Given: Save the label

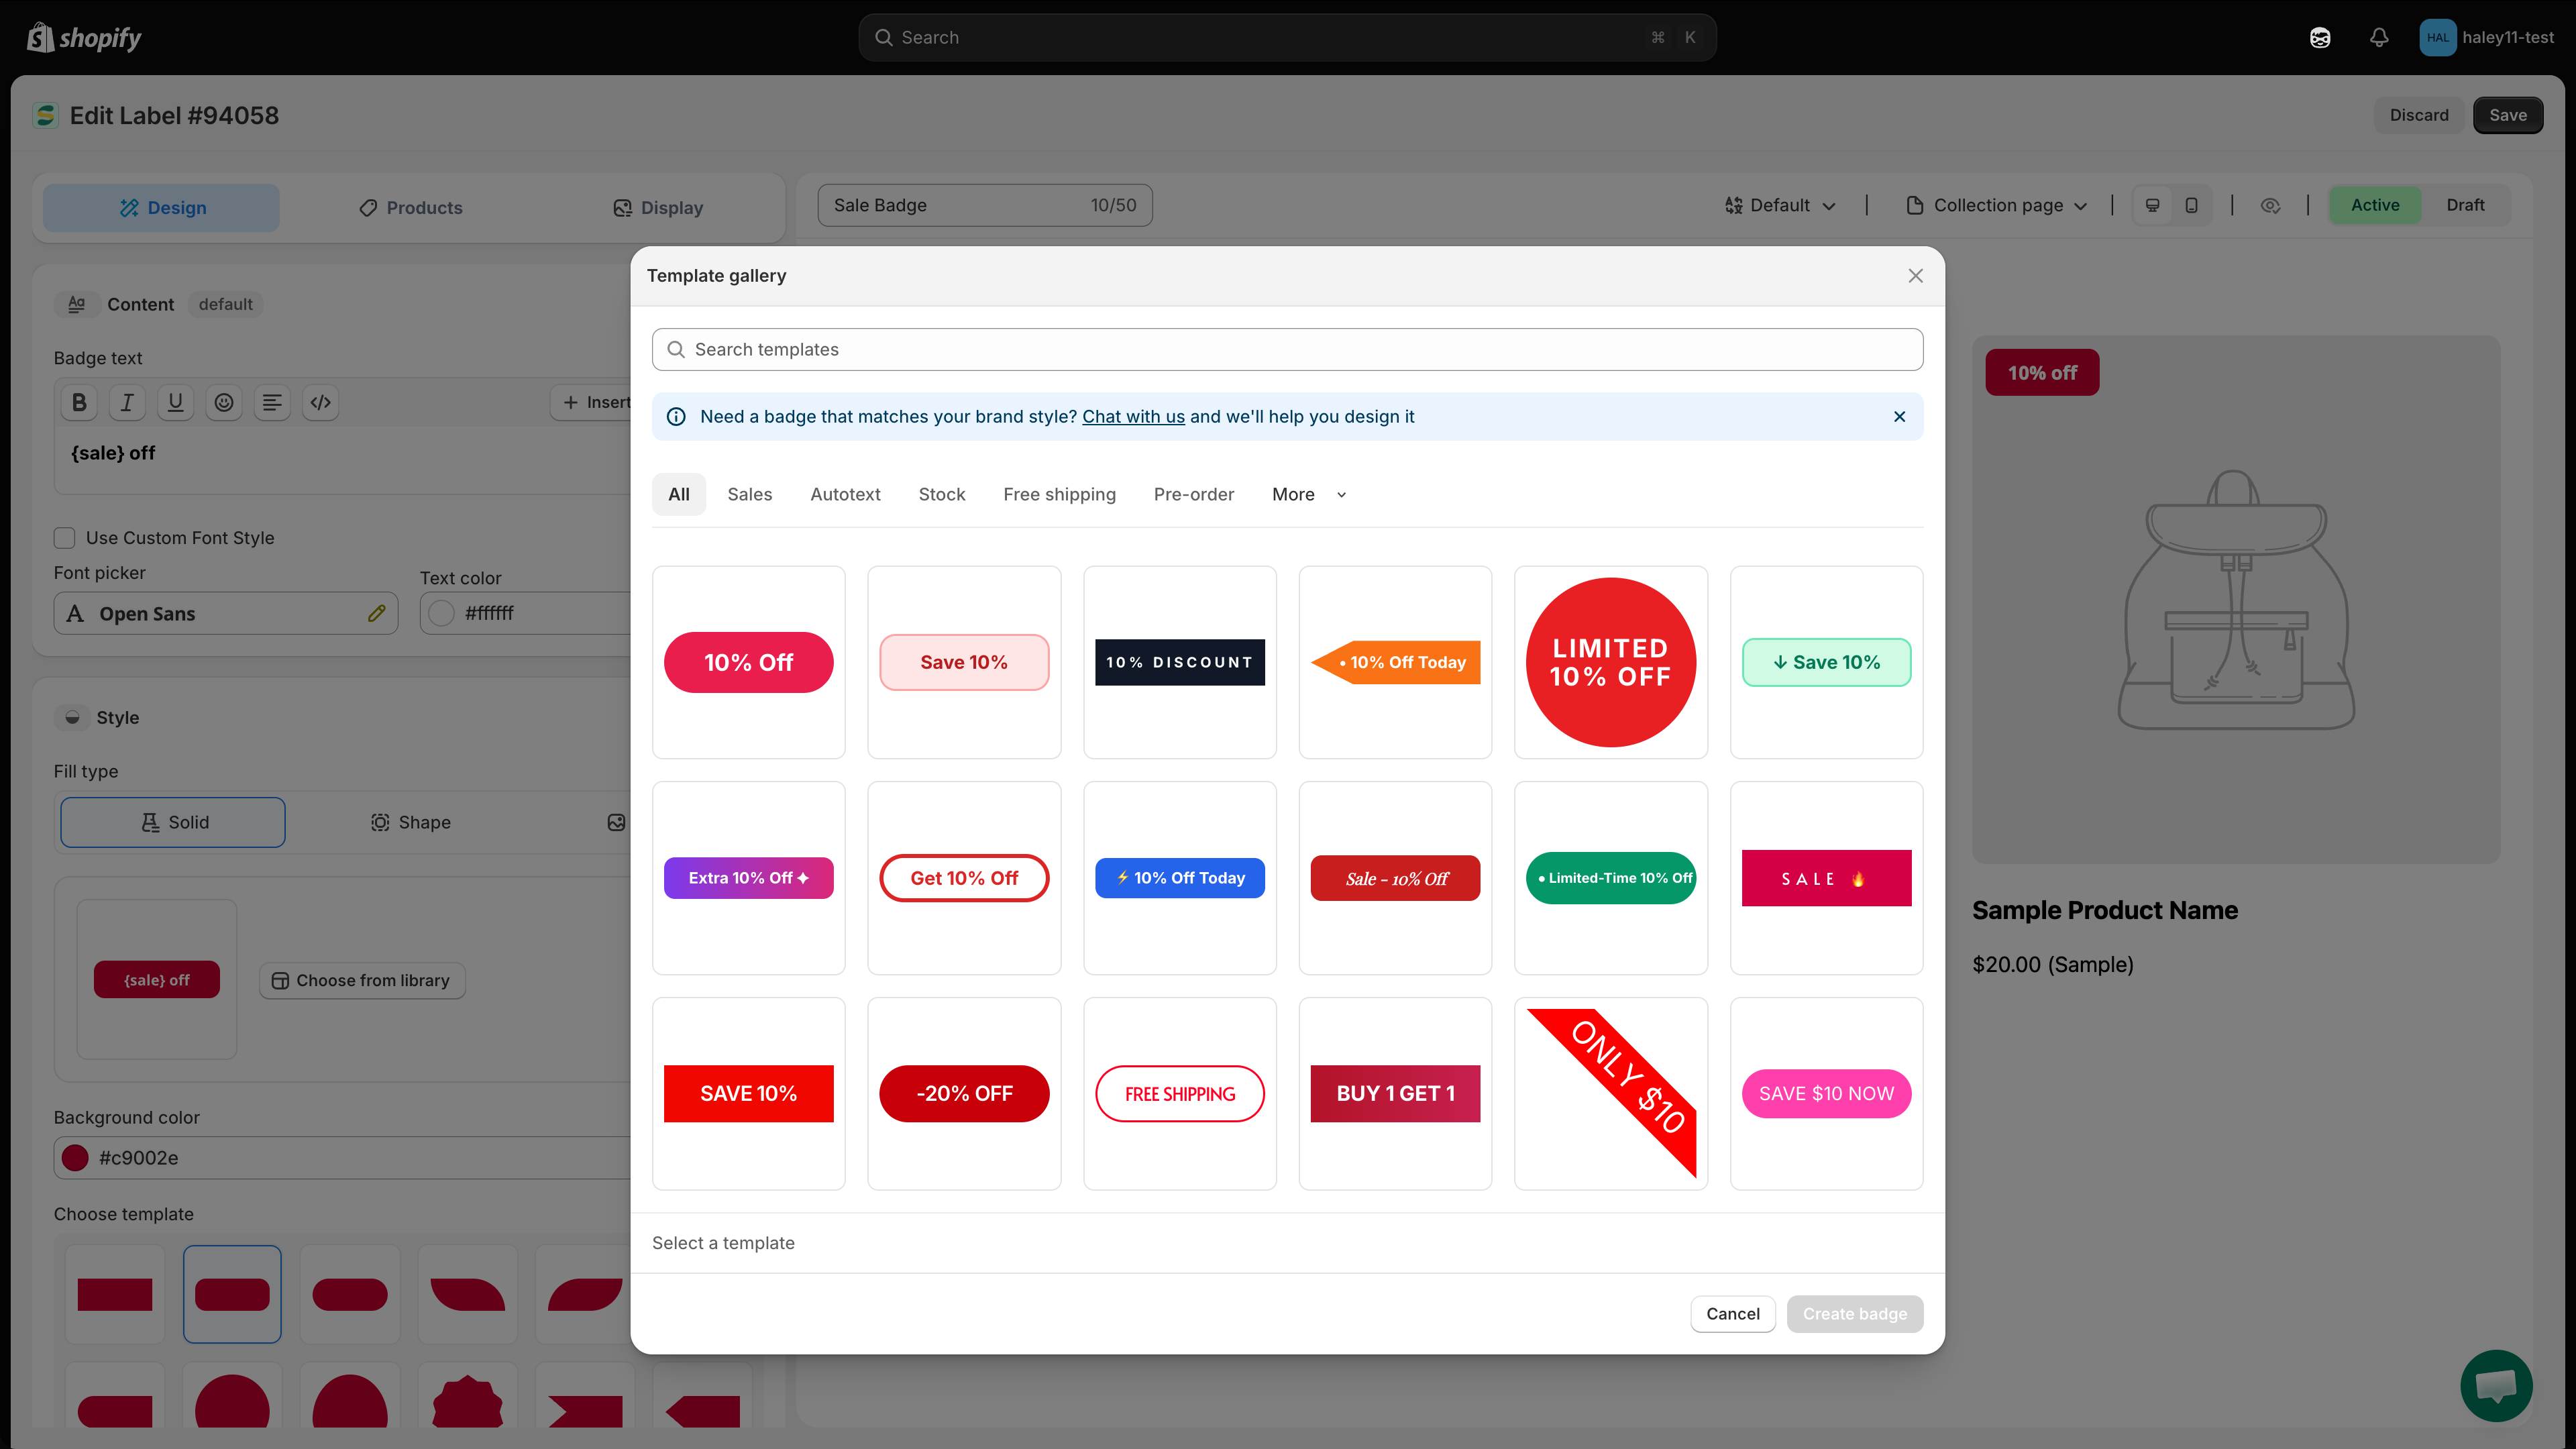Looking at the screenshot, I should click(x=2508, y=115).
